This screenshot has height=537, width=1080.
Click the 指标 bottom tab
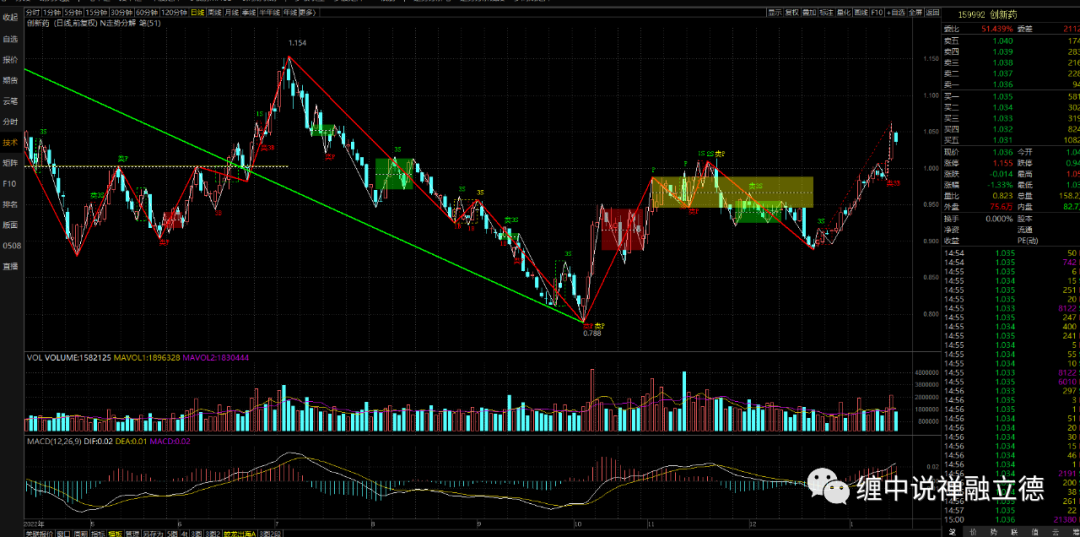[x=98, y=534]
